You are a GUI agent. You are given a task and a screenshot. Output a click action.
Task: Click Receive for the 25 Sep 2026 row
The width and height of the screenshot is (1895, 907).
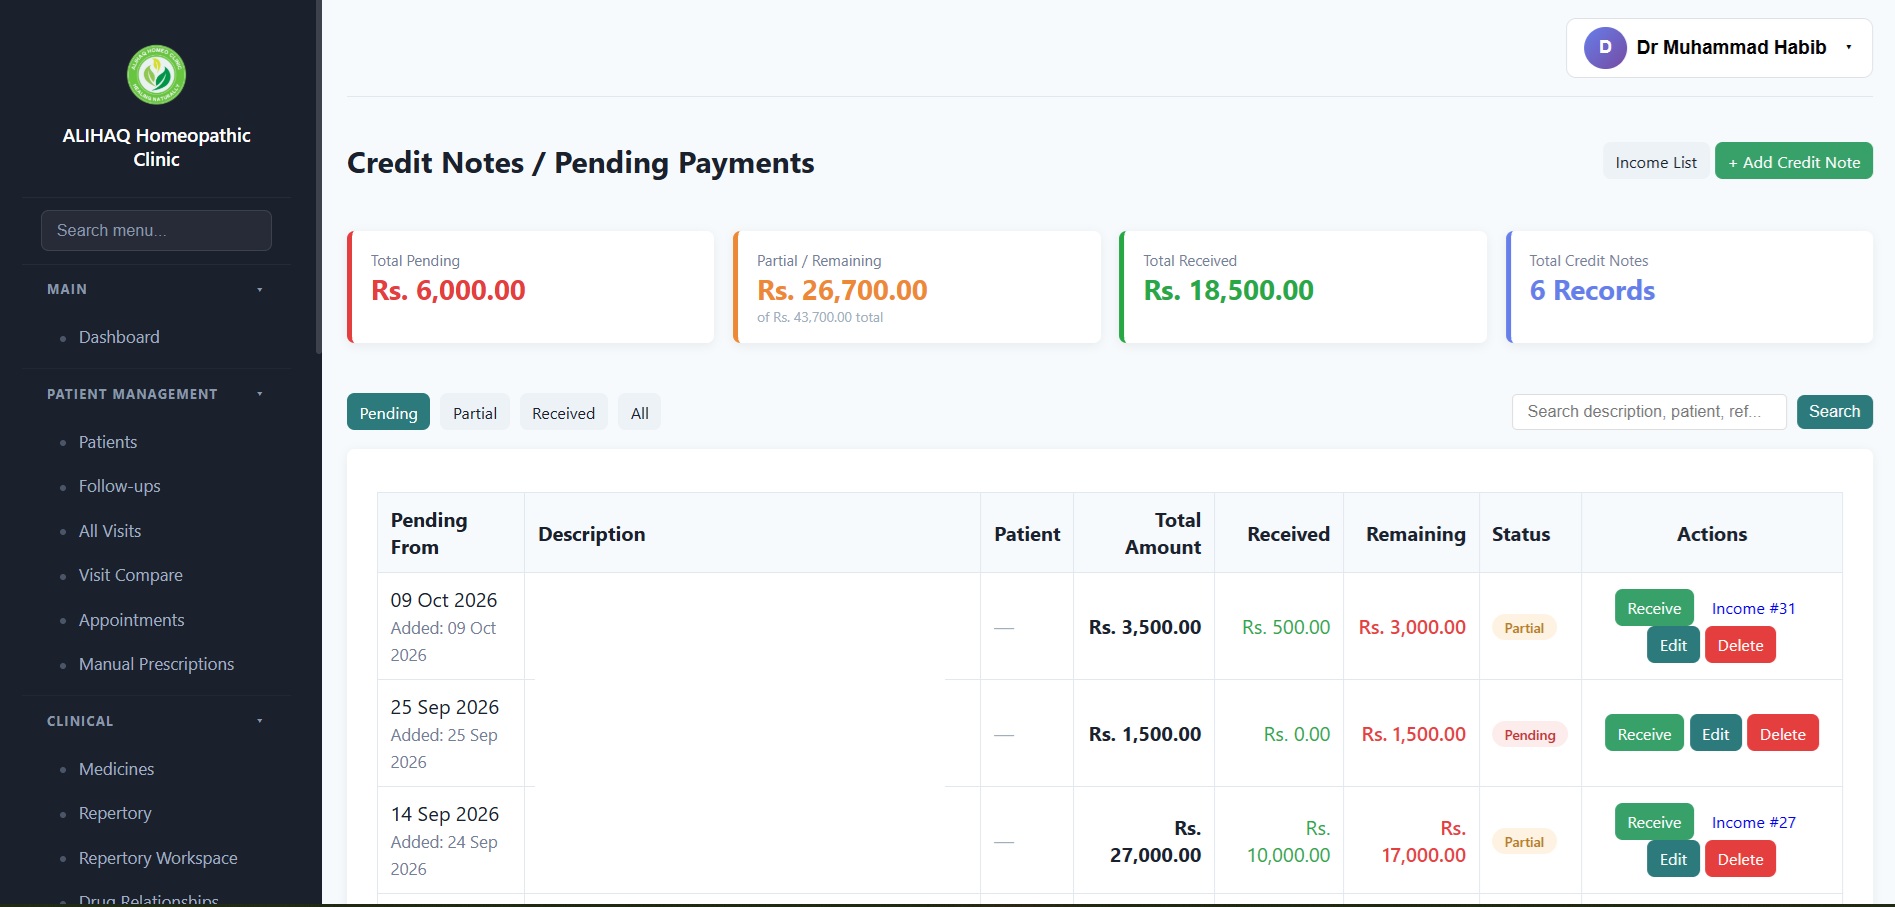coord(1644,734)
